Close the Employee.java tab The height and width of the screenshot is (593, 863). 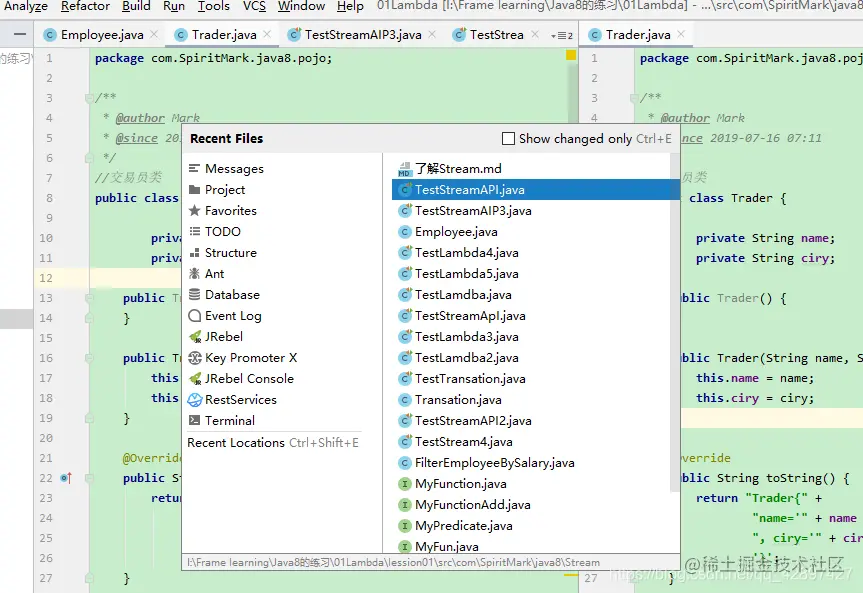154,34
